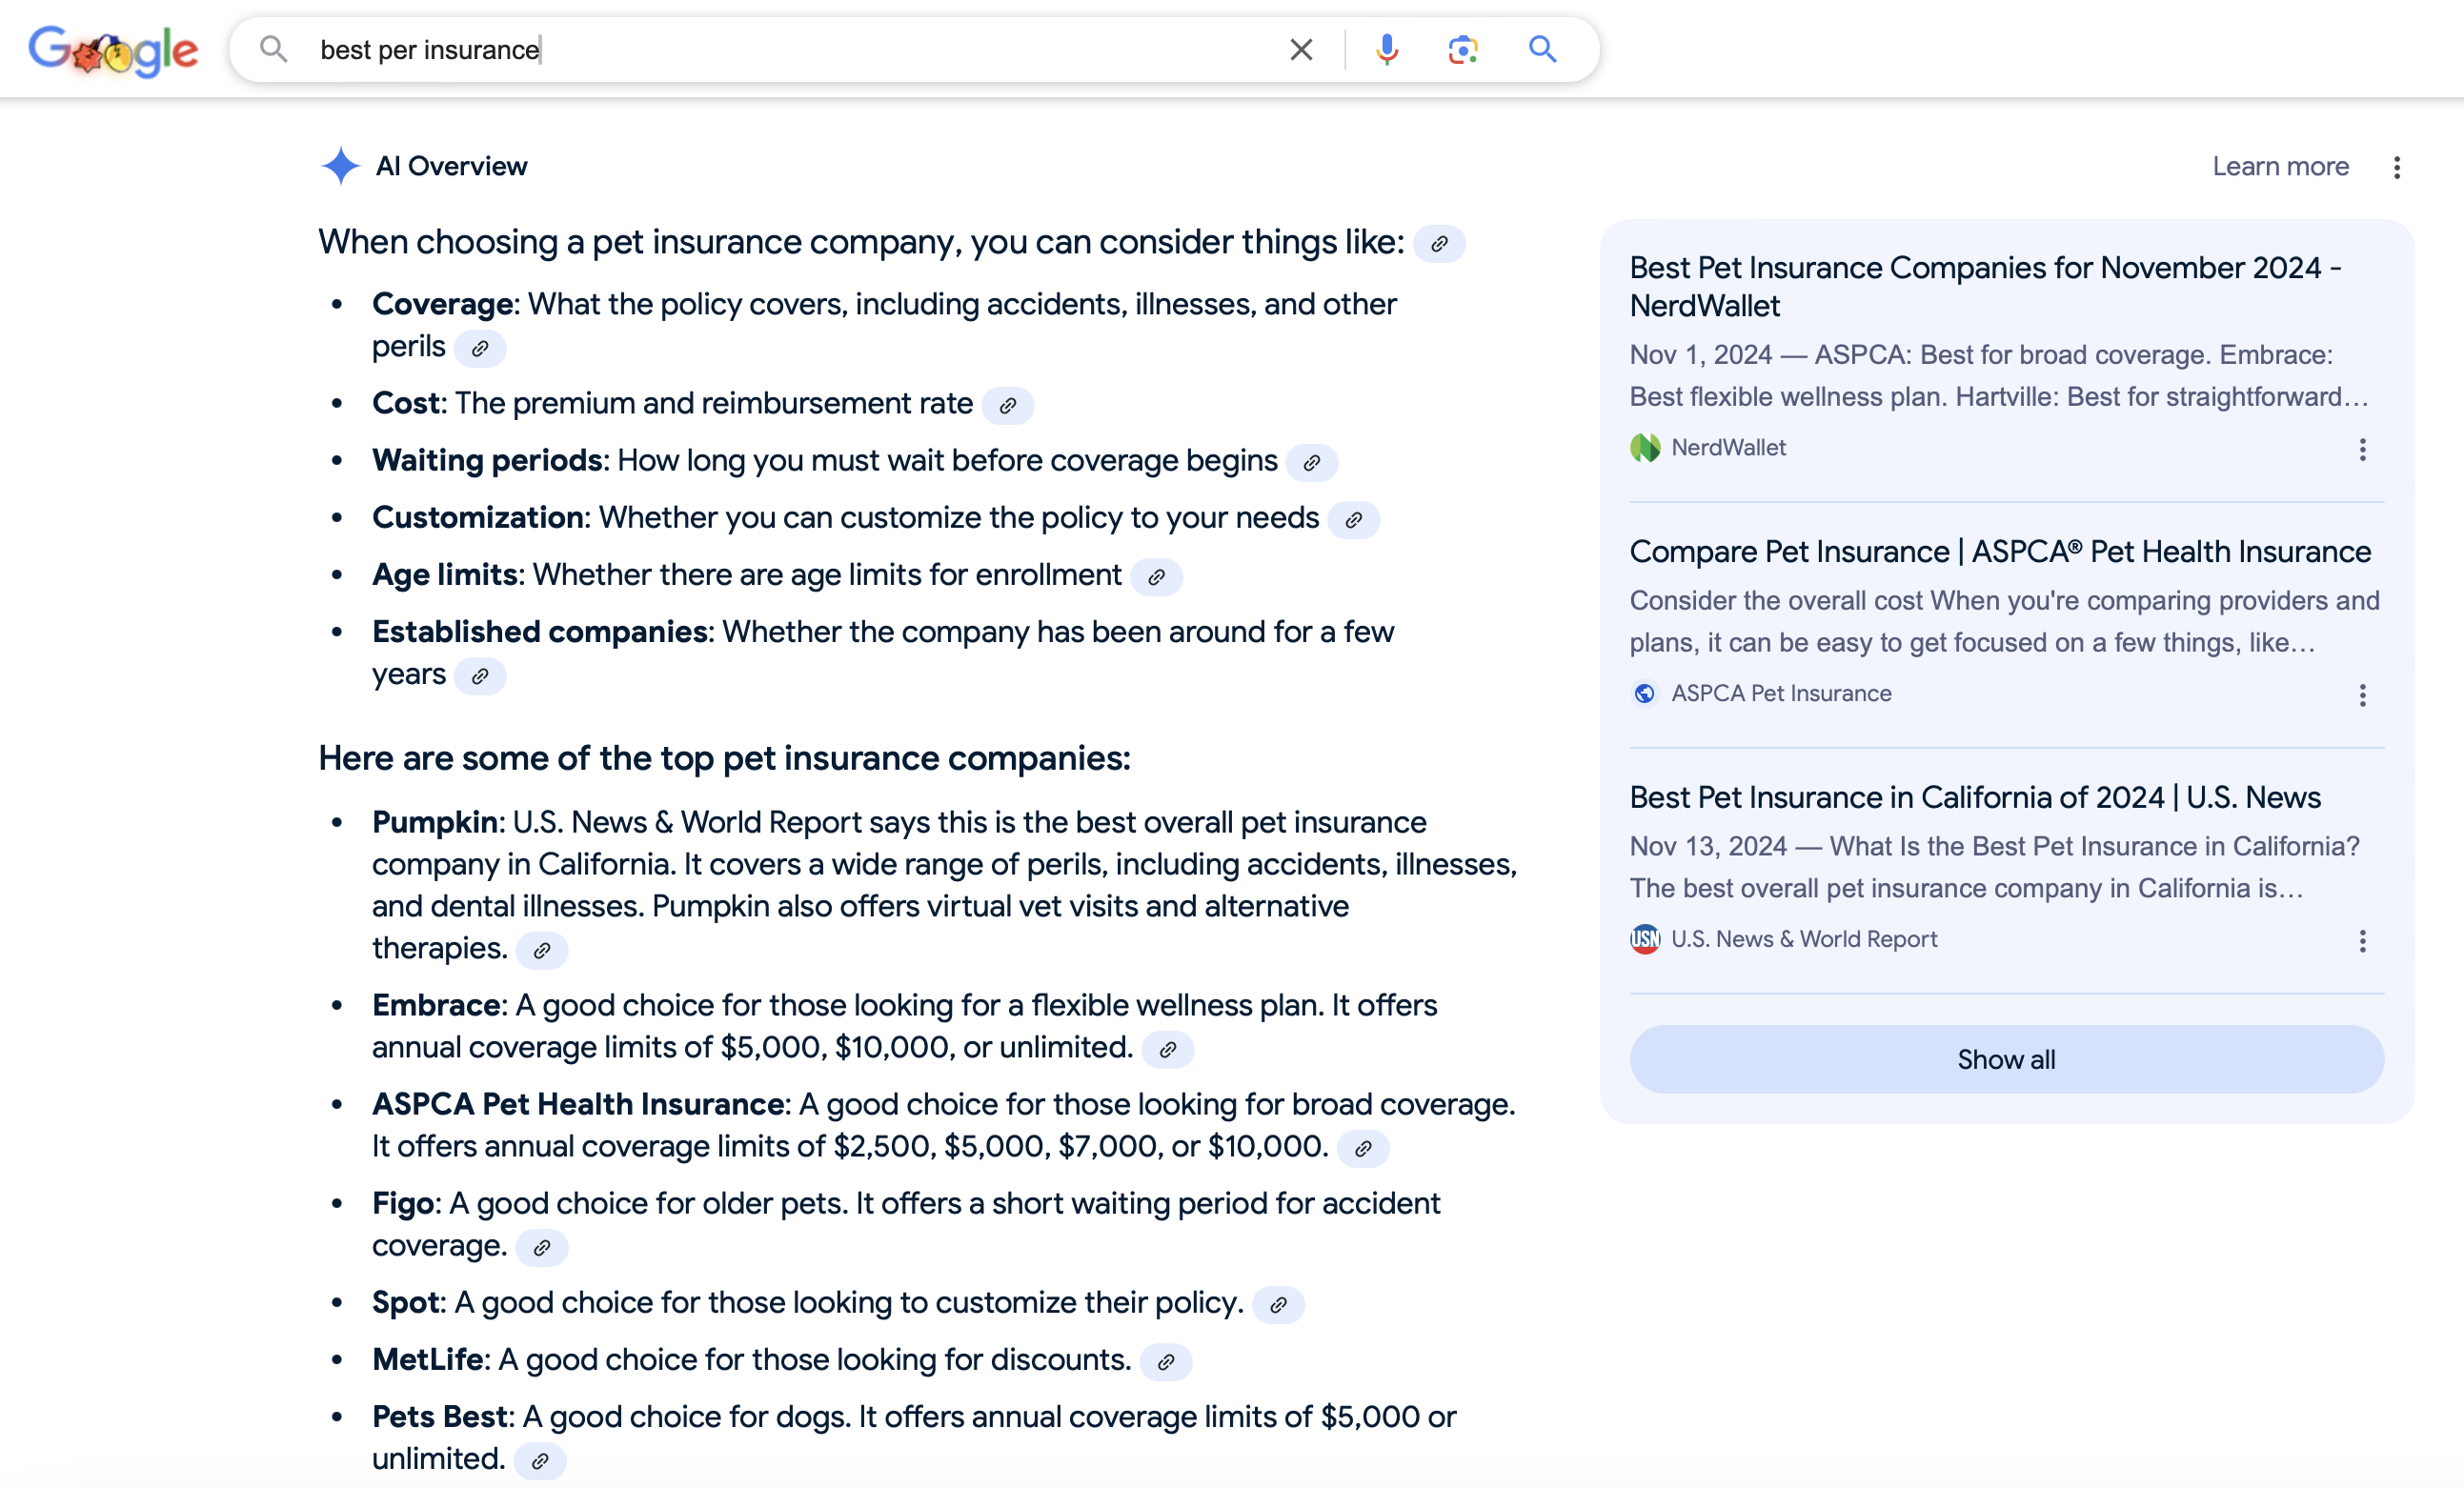Click the U.S. News & World Report favicon
Image resolution: width=2464 pixels, height=1488 pixels.
1645,939
